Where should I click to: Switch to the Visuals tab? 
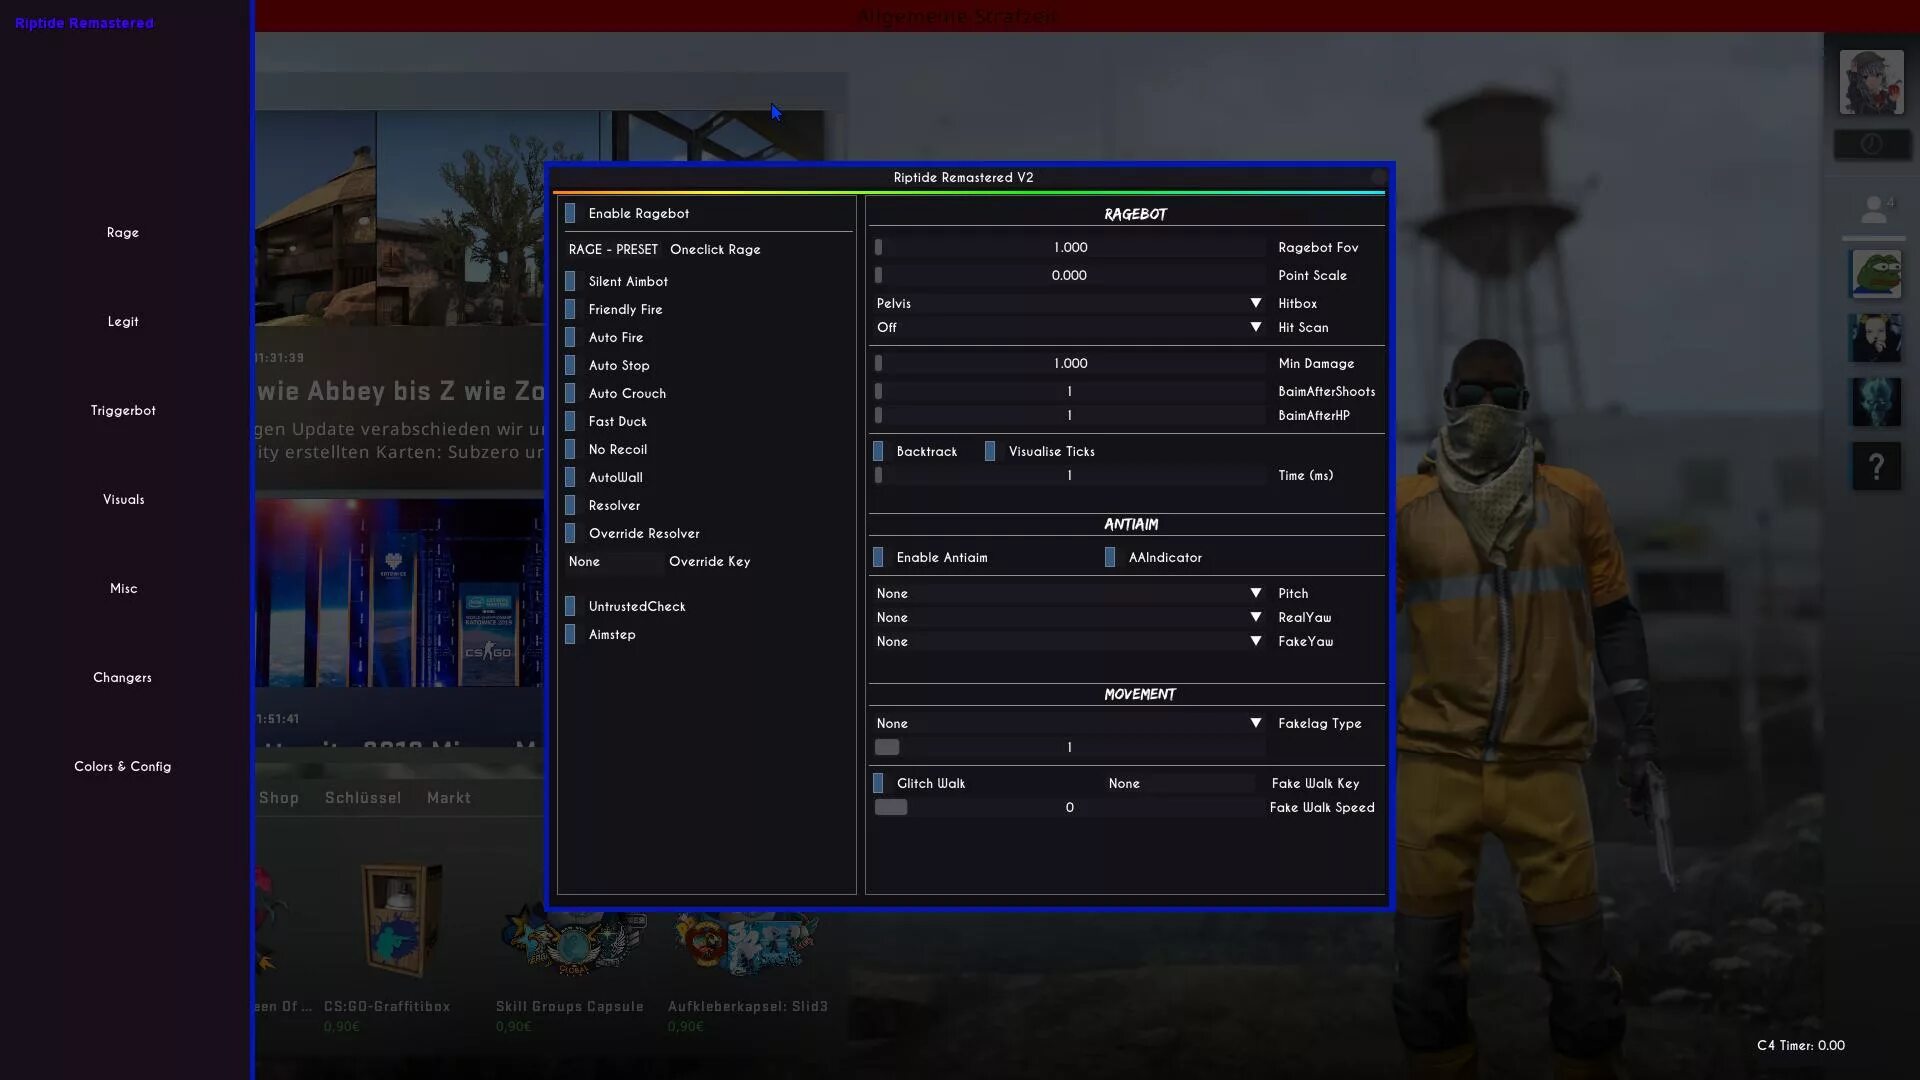123,499
